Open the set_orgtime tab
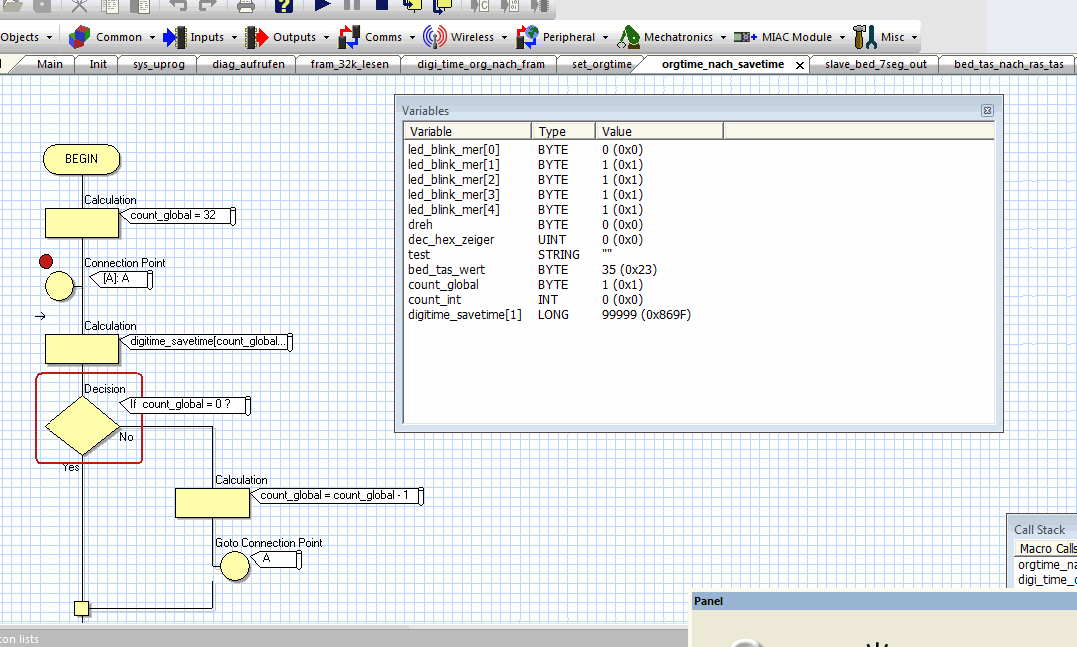The height and width of the screenshot is (647, 1077). 602,64
